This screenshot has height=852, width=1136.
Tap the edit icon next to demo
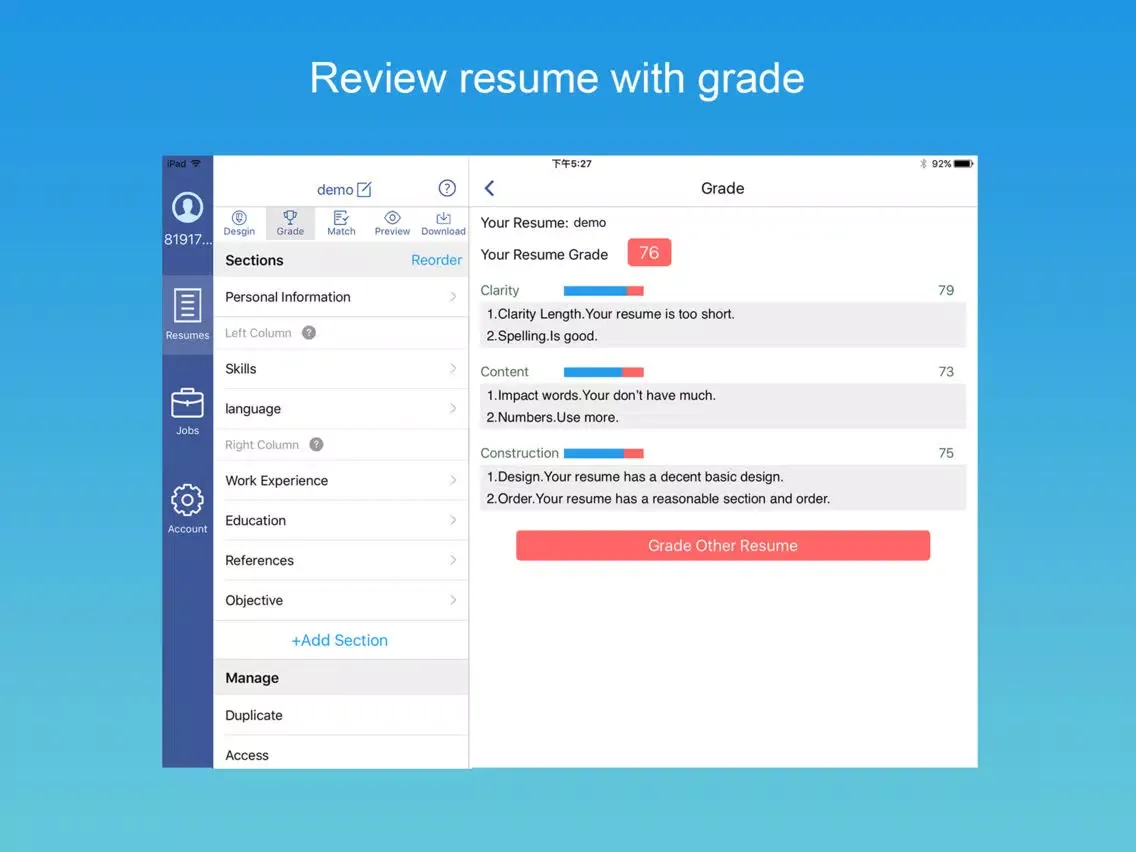(x=364, y=189)
